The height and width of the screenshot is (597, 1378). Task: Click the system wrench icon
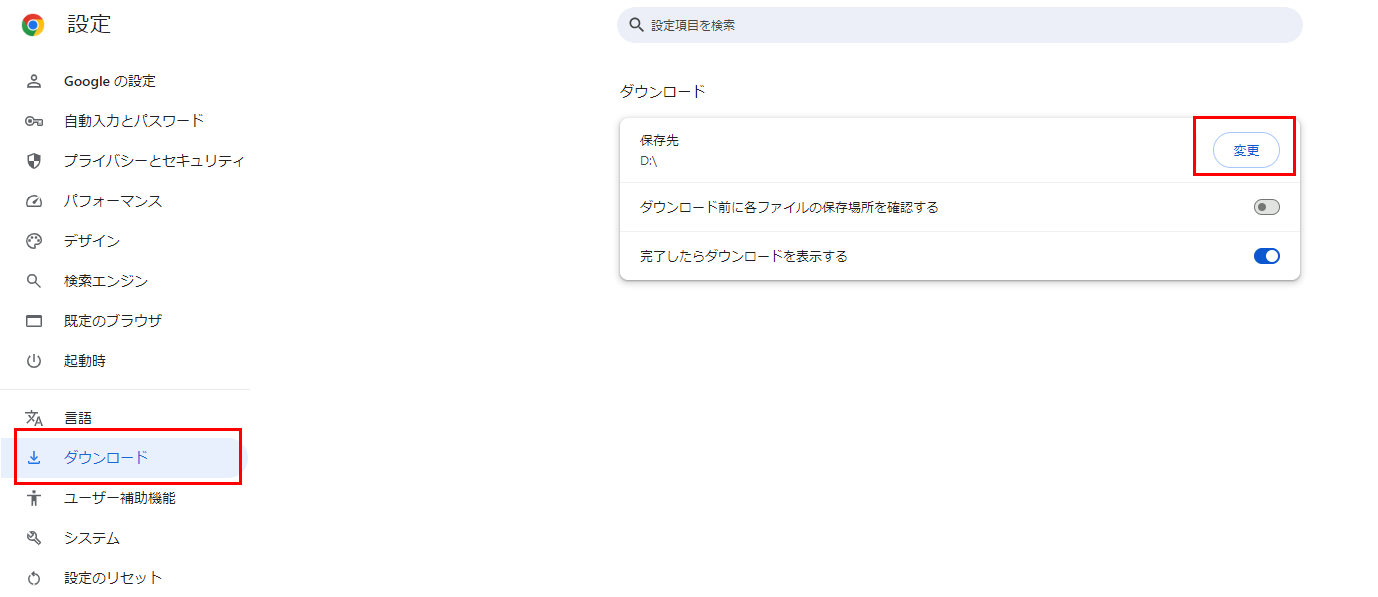(34, 538)
